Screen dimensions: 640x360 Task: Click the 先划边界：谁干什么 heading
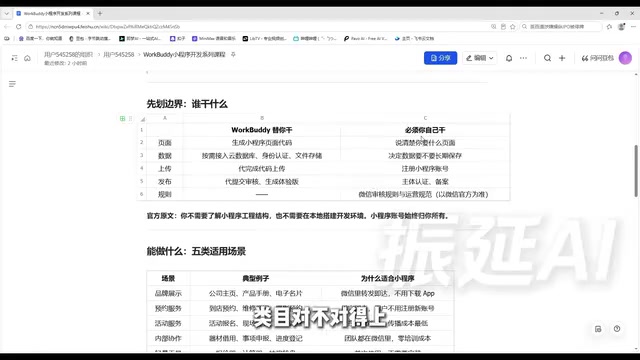tap(187, 104)
